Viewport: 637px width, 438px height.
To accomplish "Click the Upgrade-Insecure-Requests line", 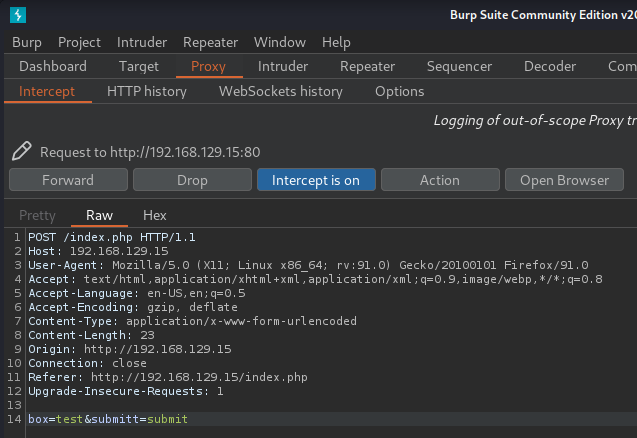I will click(126, 391).
